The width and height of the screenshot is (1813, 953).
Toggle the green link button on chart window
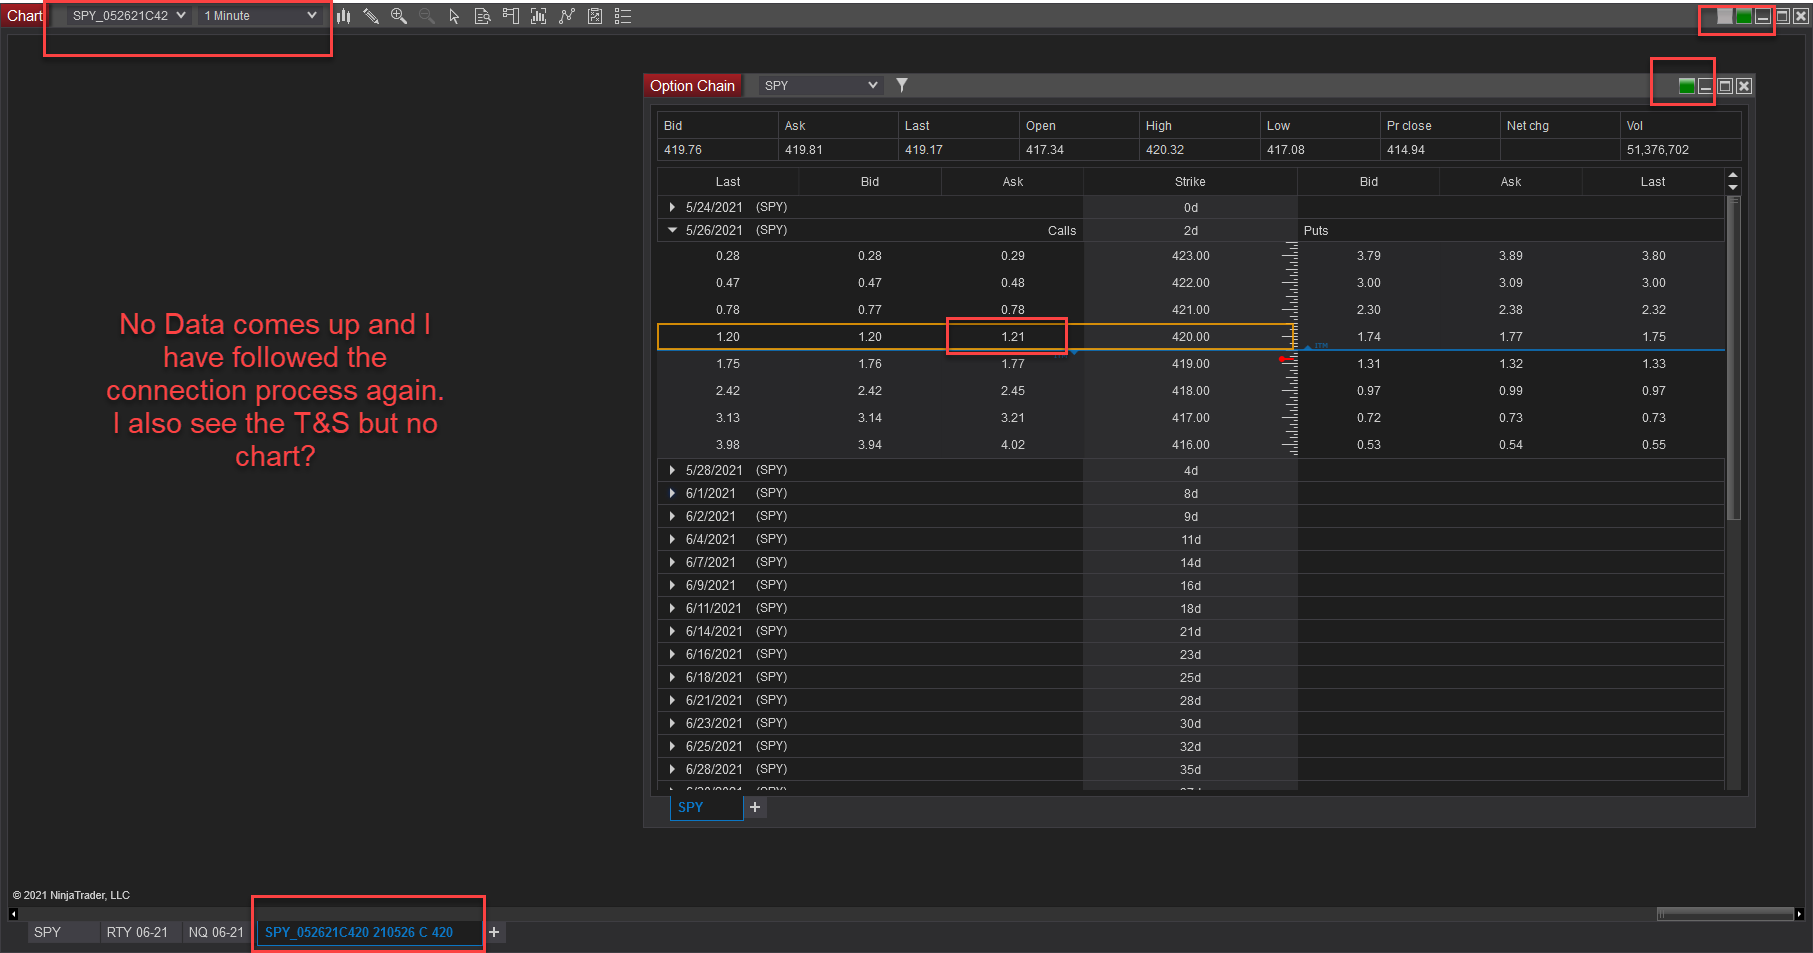[x=1744, y=16]
